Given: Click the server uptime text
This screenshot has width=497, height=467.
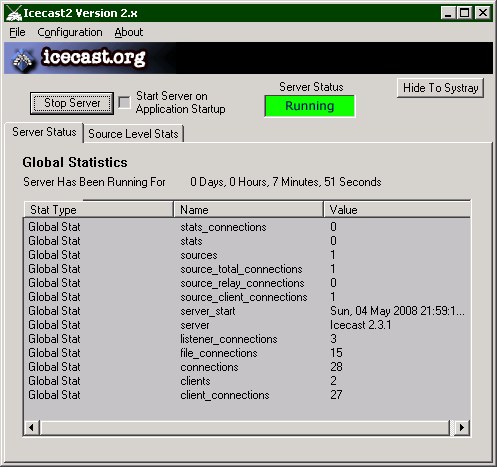Looking at the screenshot, I should [286, 182].
